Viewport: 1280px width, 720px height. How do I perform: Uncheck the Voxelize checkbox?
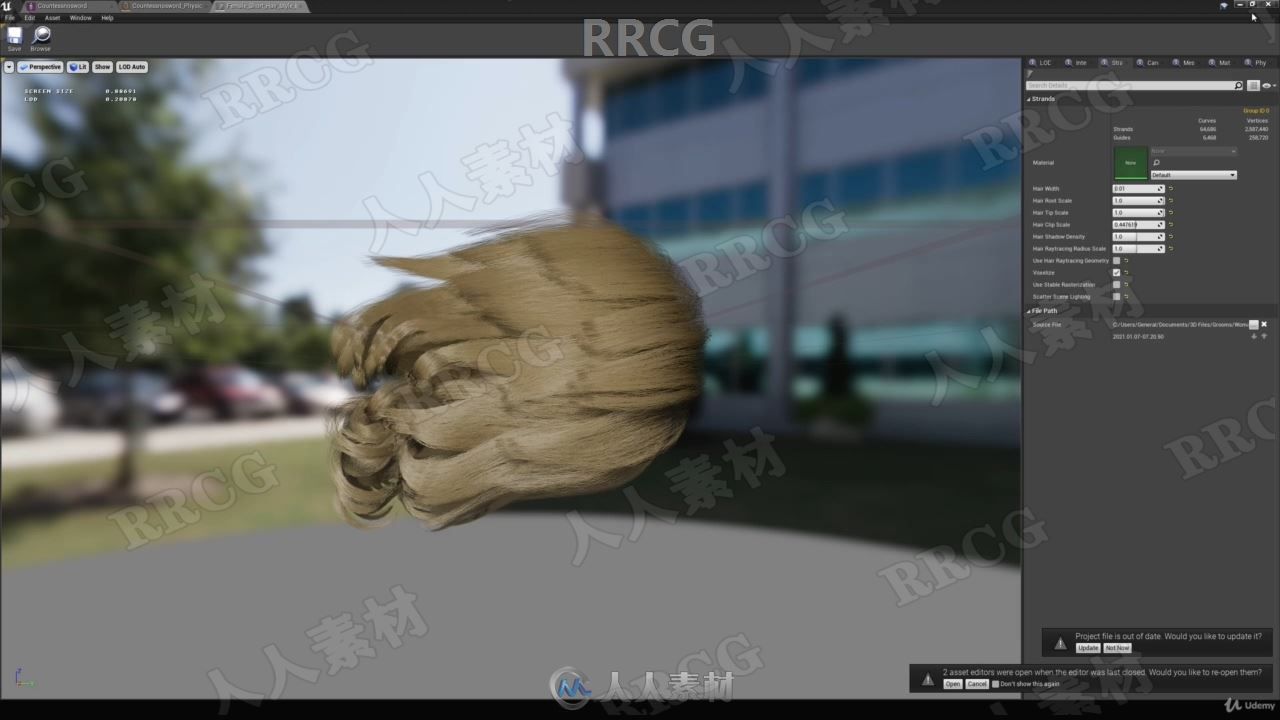(1117, 273)
